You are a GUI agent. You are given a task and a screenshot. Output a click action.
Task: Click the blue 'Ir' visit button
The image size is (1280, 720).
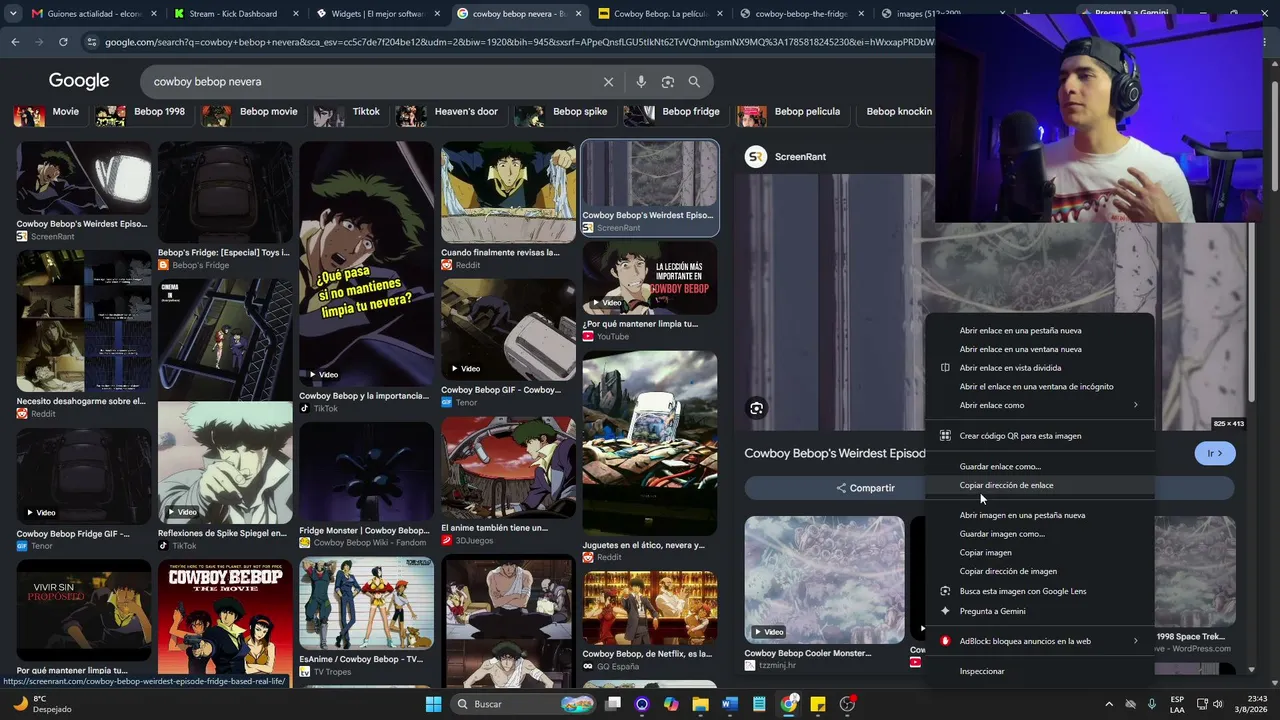click(1215, 453)
